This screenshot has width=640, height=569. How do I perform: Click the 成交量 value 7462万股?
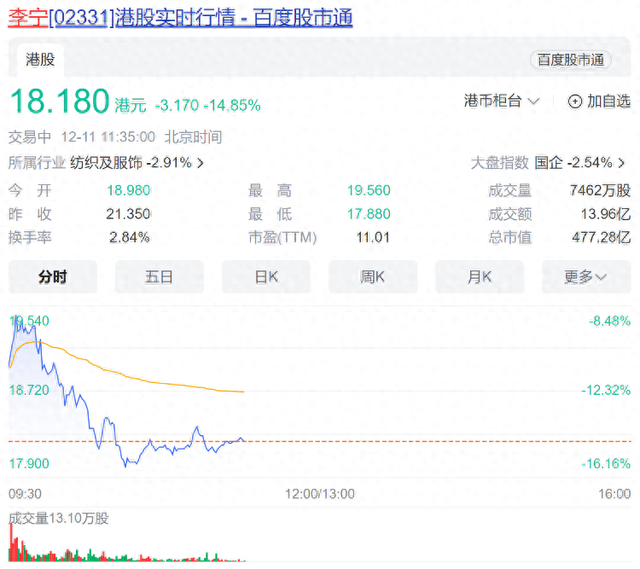pyautogui.click(x=600, y=190)
